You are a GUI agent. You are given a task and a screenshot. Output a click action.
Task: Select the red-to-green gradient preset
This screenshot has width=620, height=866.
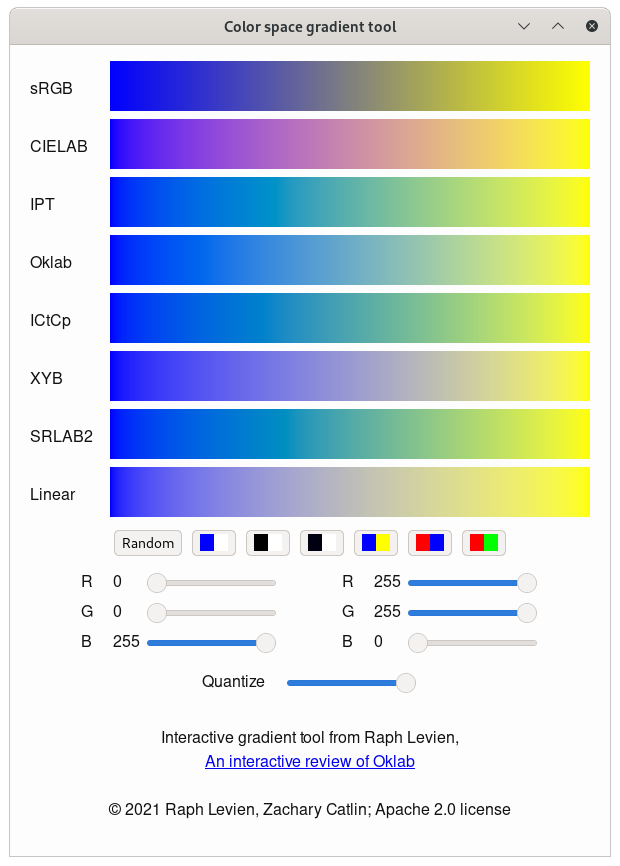[482, 543]
